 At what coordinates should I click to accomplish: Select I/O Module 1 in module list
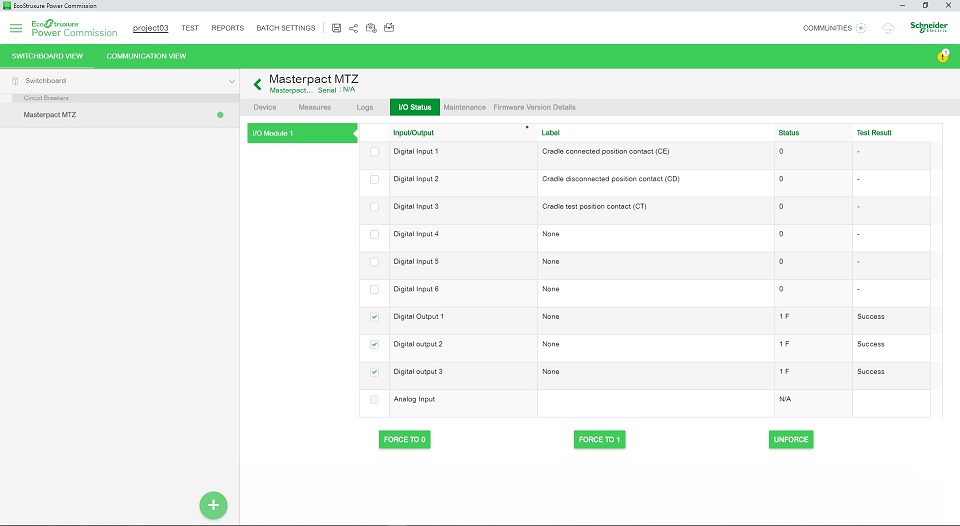click(x=302, y=133)
